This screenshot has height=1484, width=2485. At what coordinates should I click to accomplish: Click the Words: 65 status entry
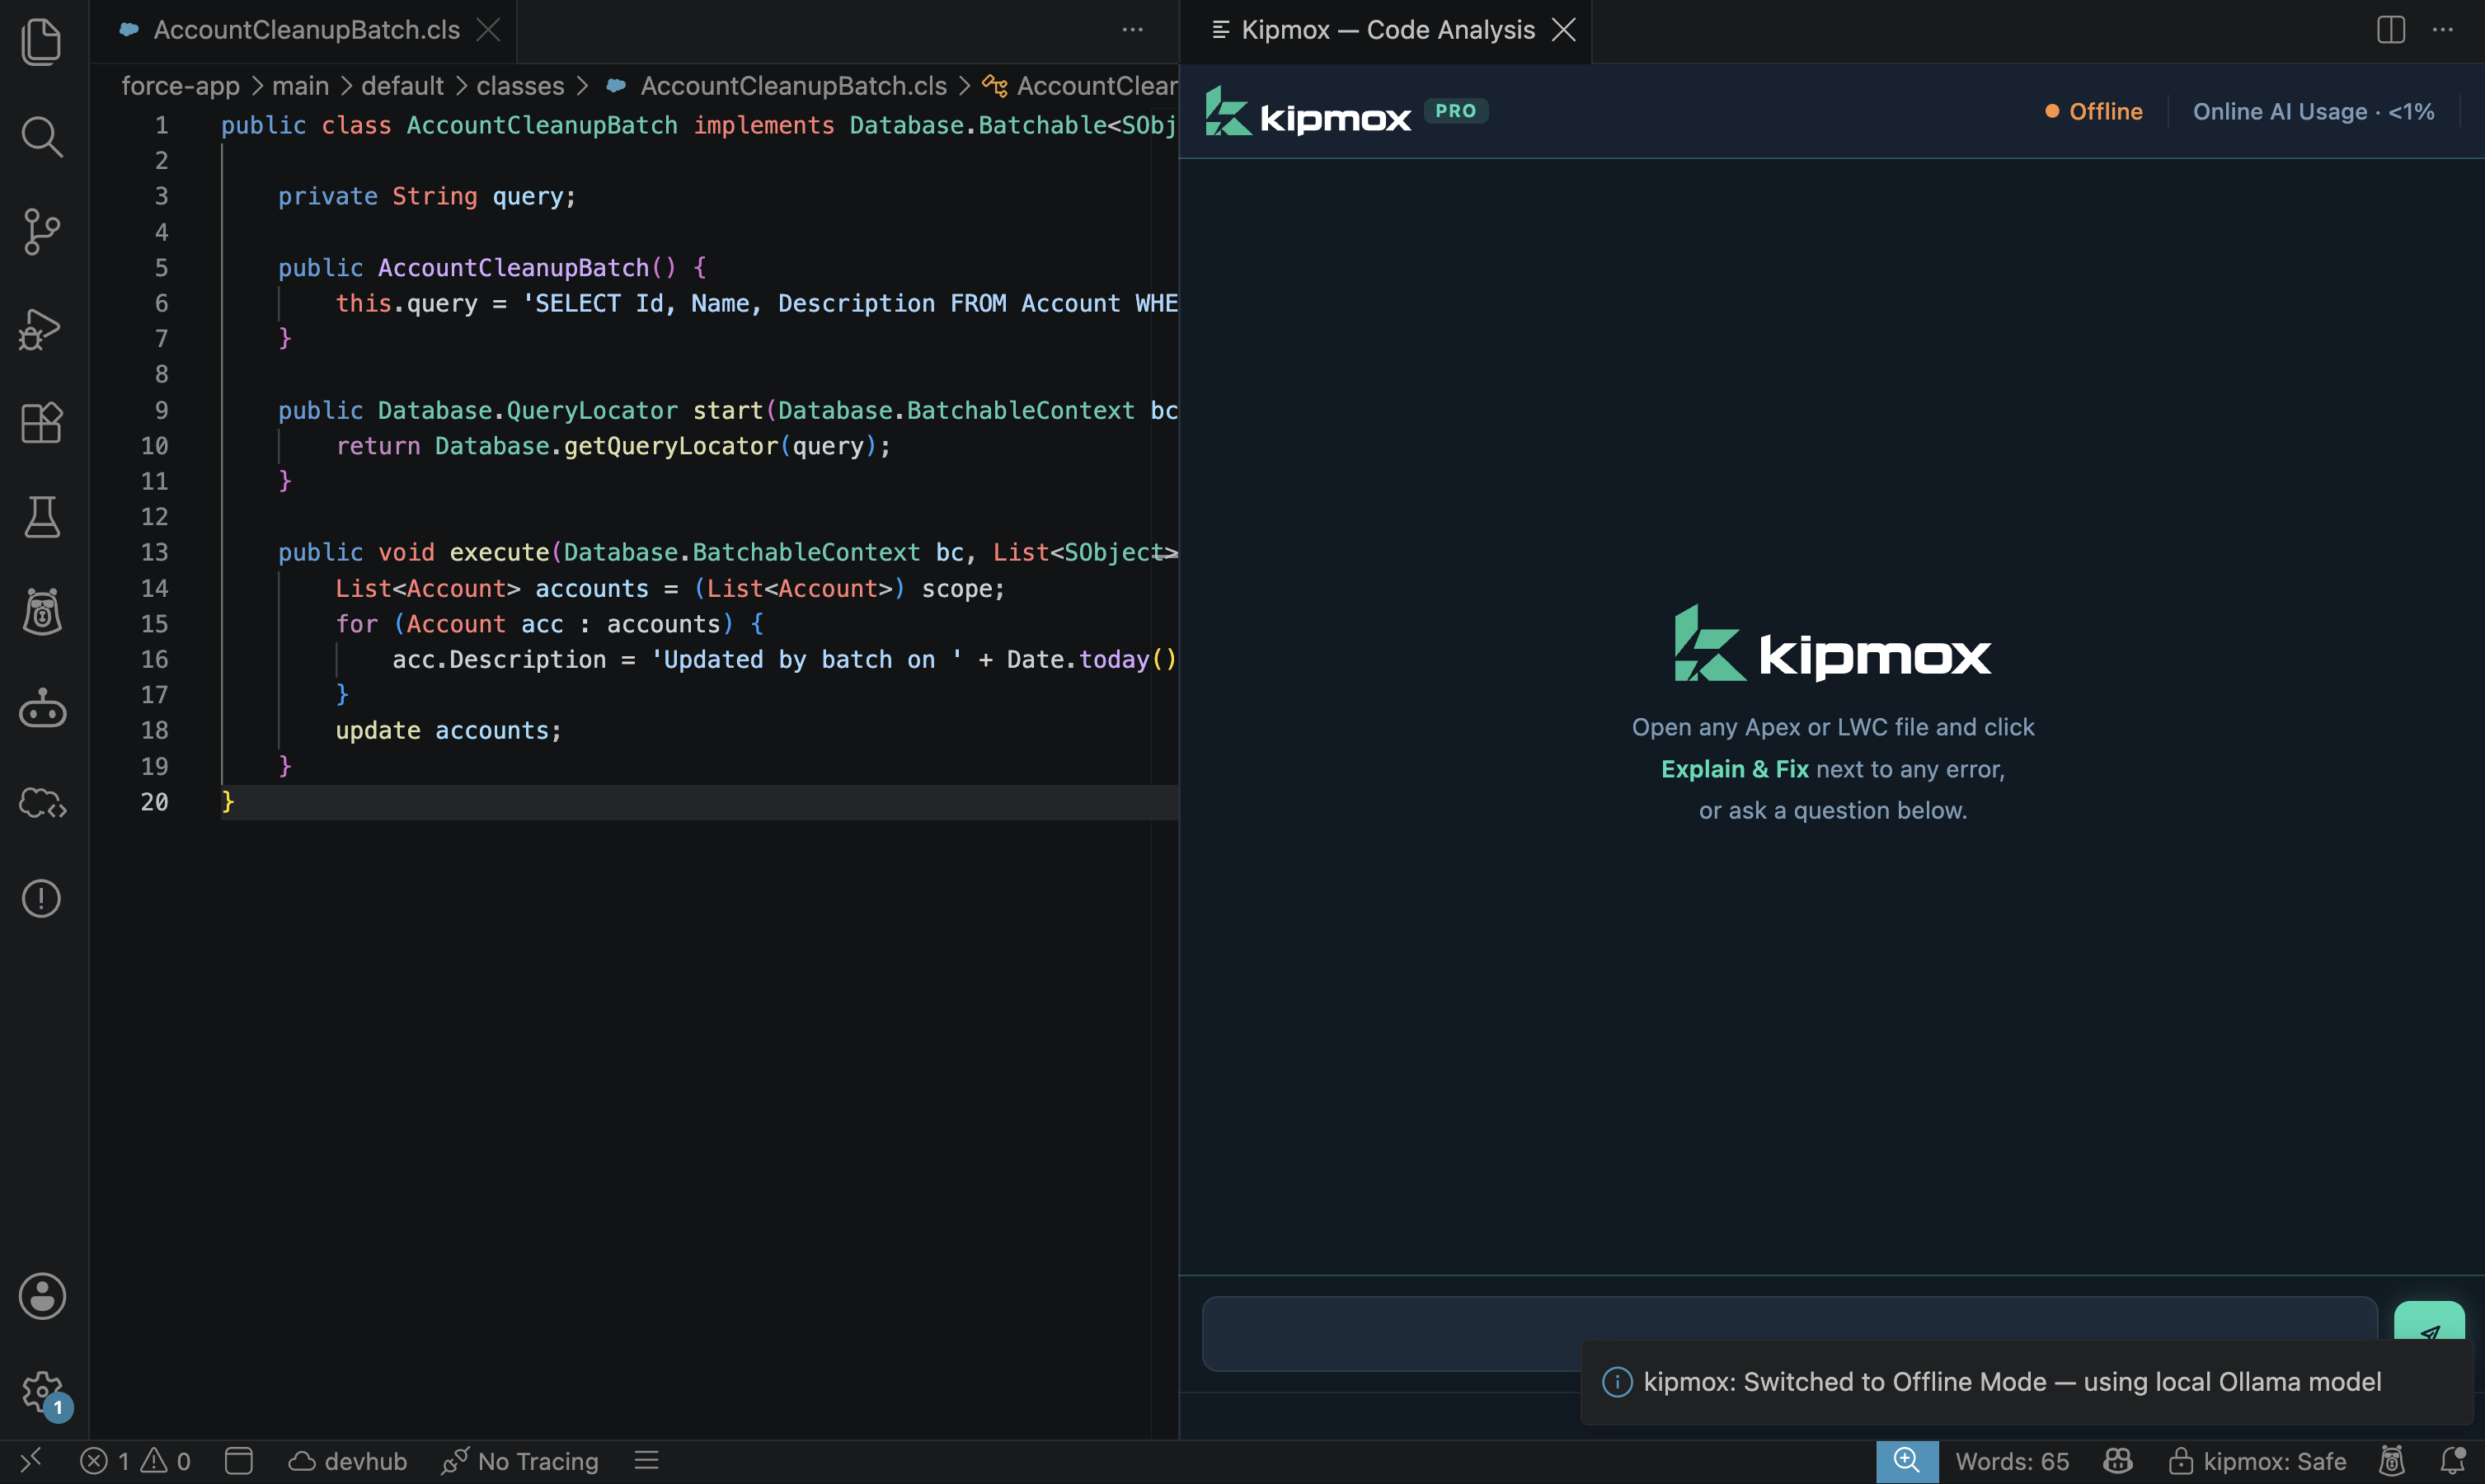[2012, 1461]
